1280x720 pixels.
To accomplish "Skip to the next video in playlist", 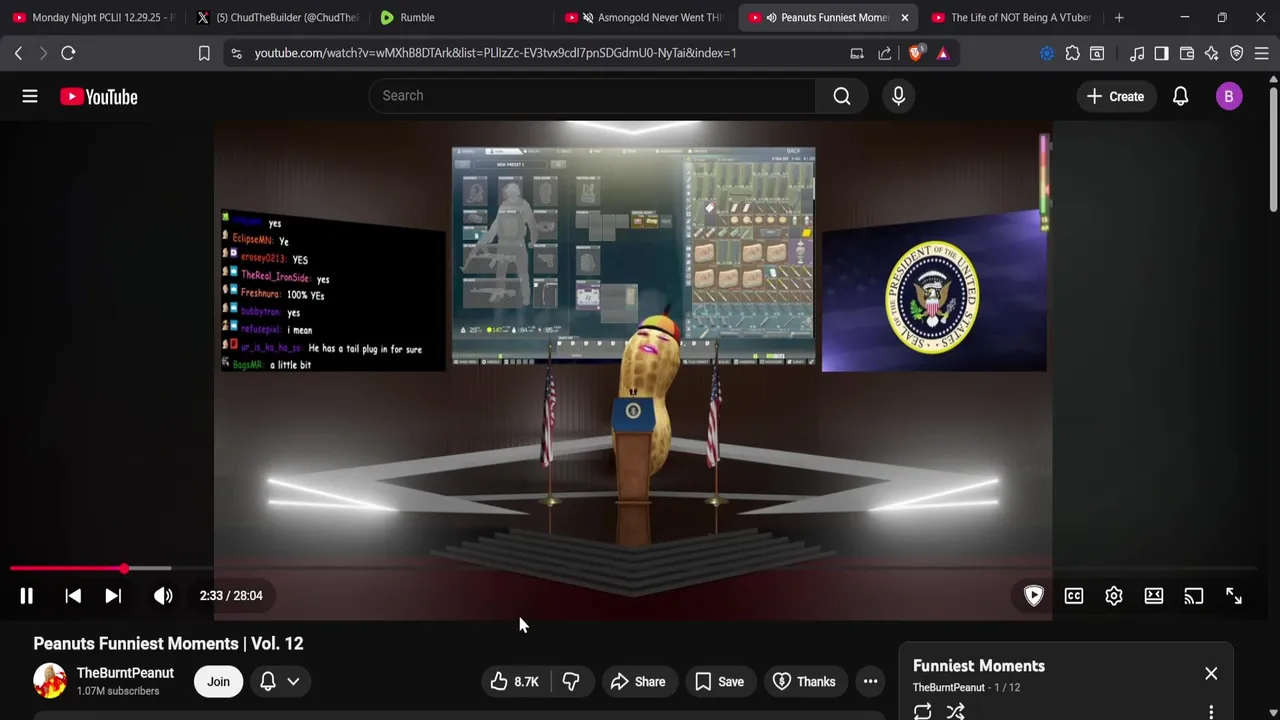I will pos(113,596).
